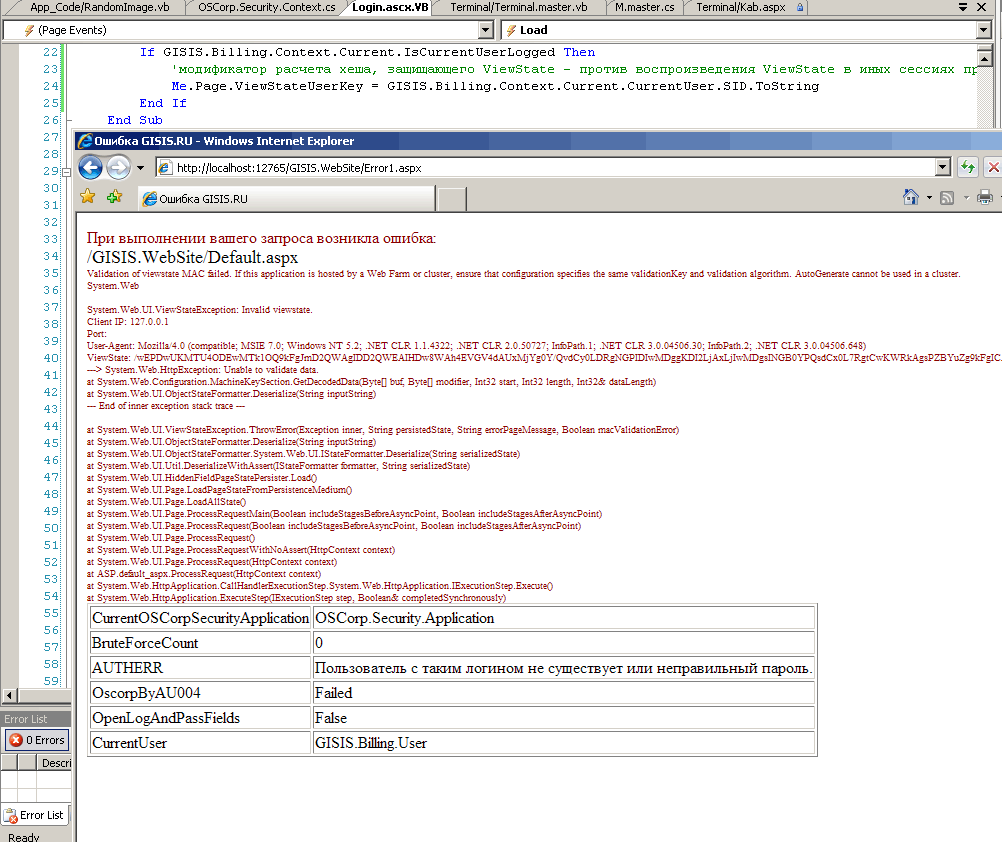Image resolution: width=1002 pixels, height=842 pixels.
Task: Stop loading the page in IE
Action: 992,167
